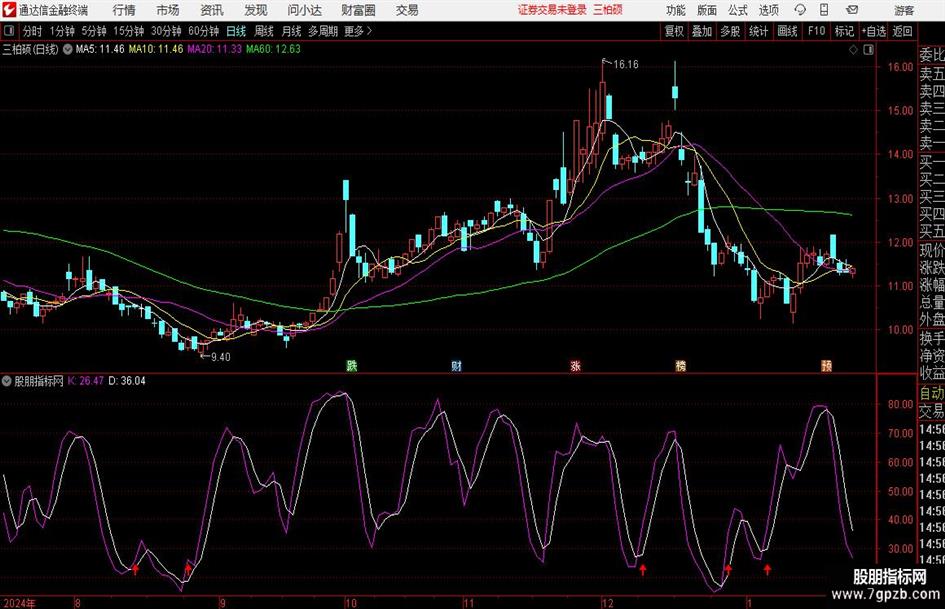Click the diamond icon above price axis
This screenshot has height=609, width=945.
click(853, 50)
